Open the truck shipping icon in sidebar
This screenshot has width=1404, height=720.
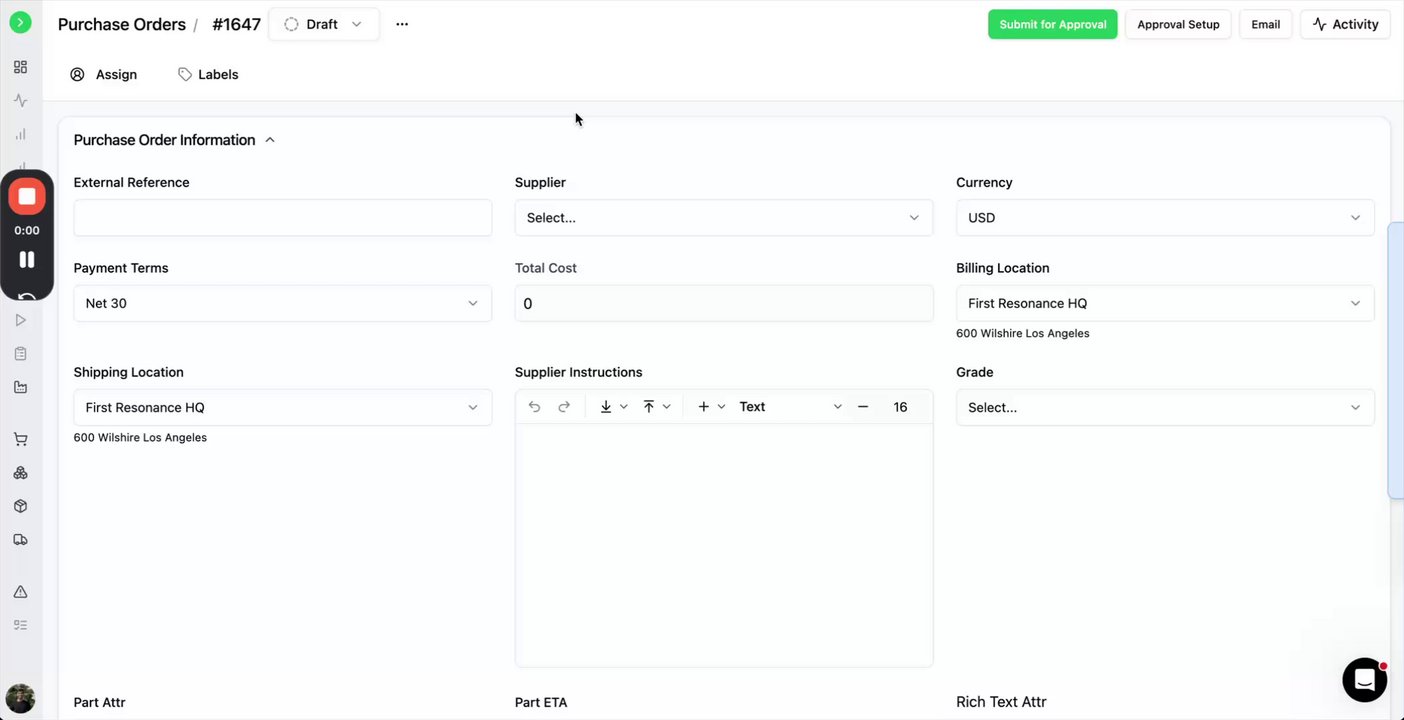(20, 540)
